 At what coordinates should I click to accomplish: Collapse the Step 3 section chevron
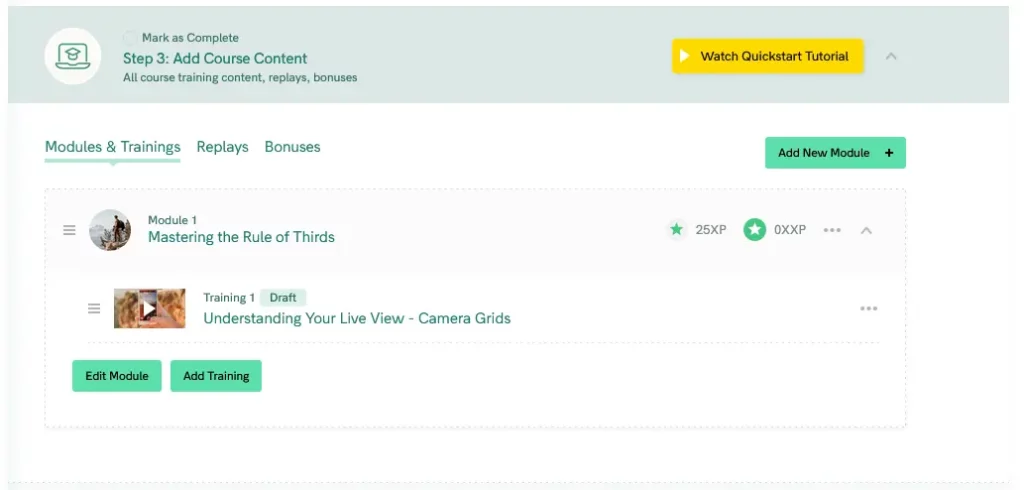pyautogui.click(x=891, y=56)
